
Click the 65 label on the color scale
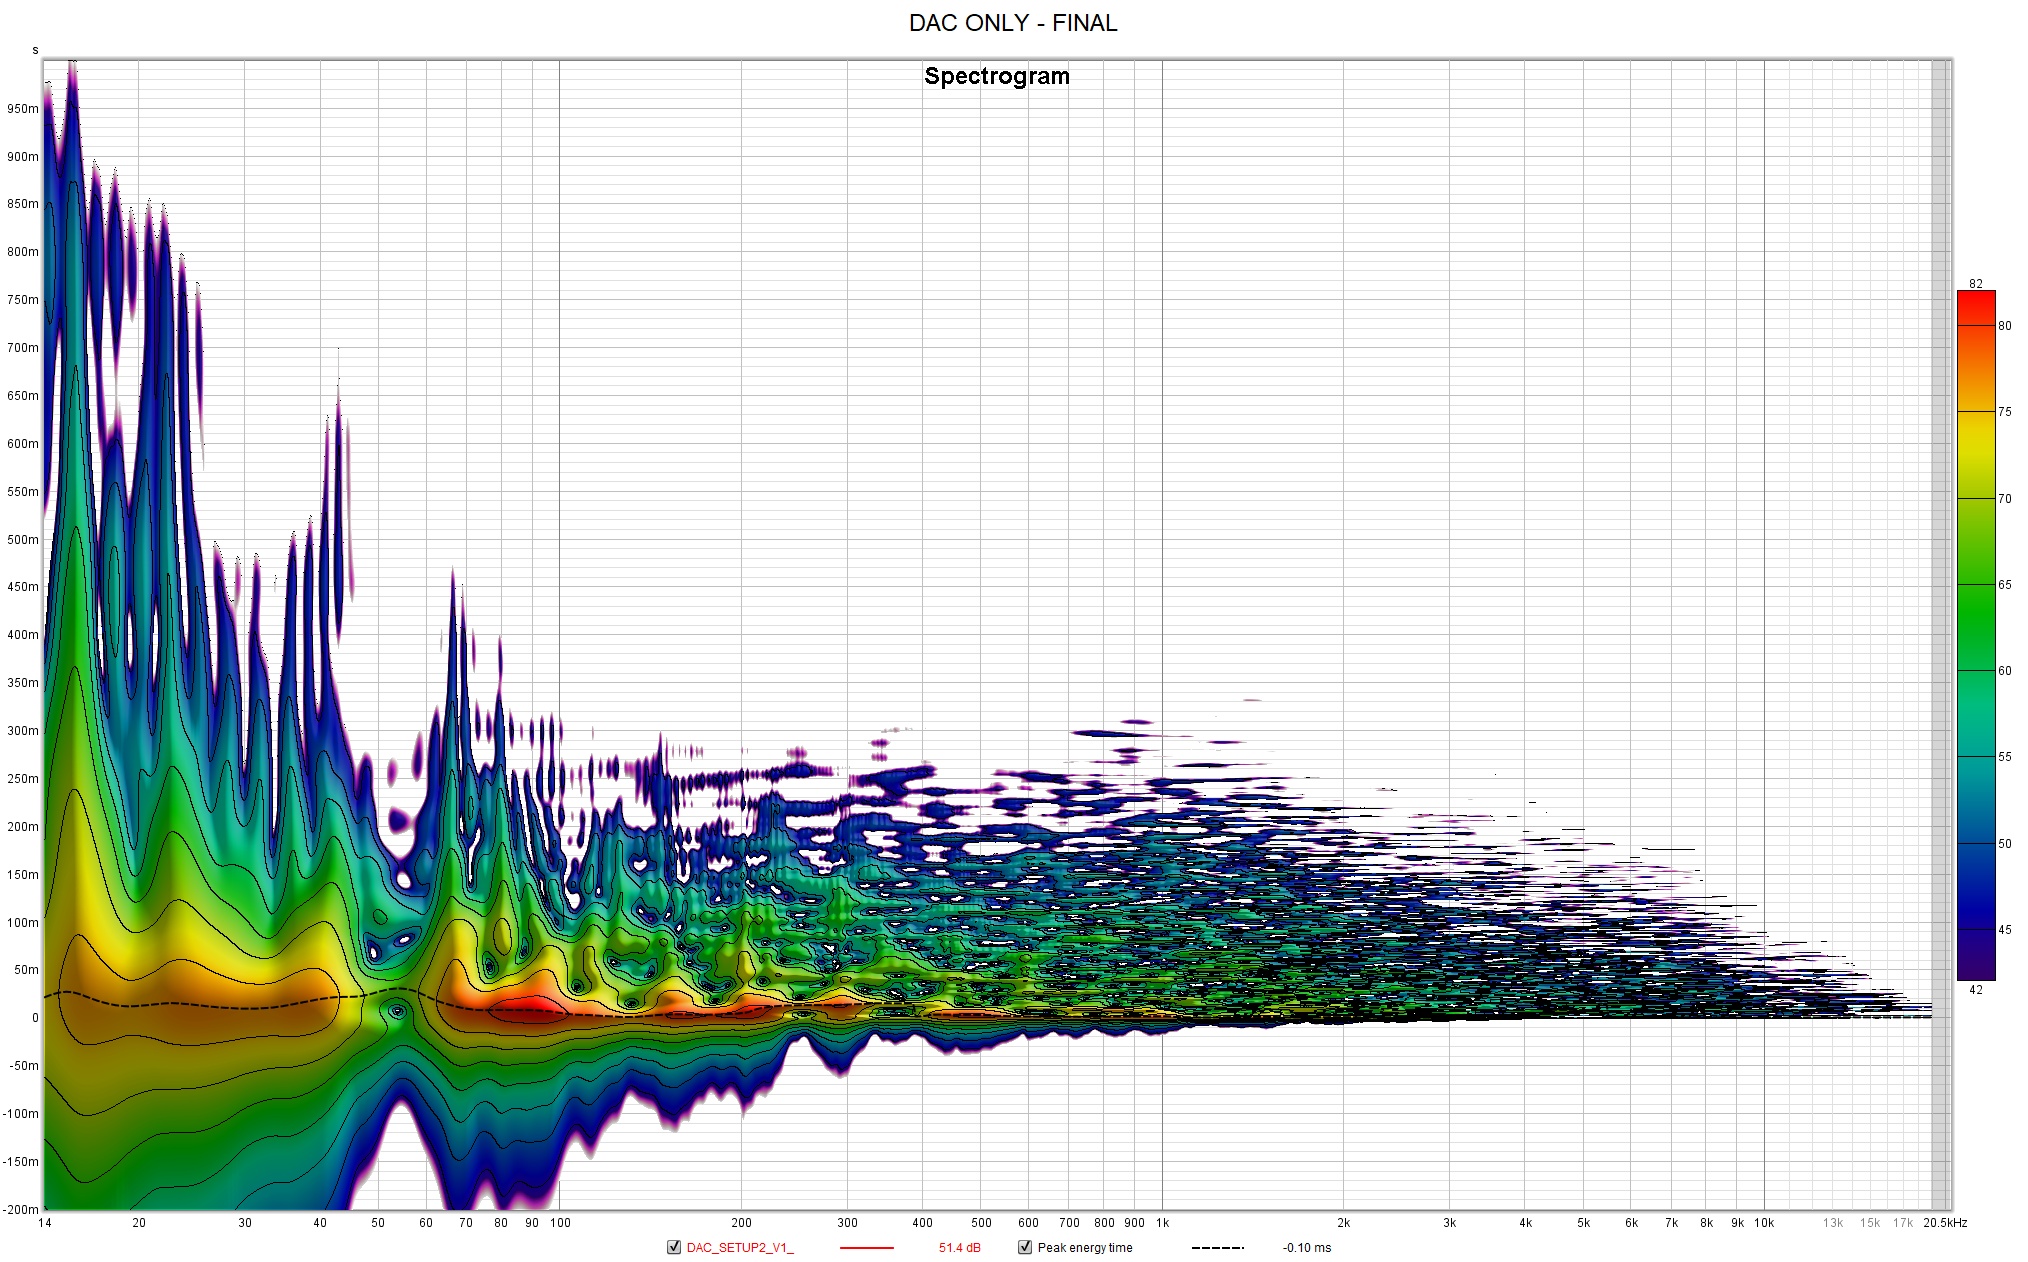tap(2004, 585)
